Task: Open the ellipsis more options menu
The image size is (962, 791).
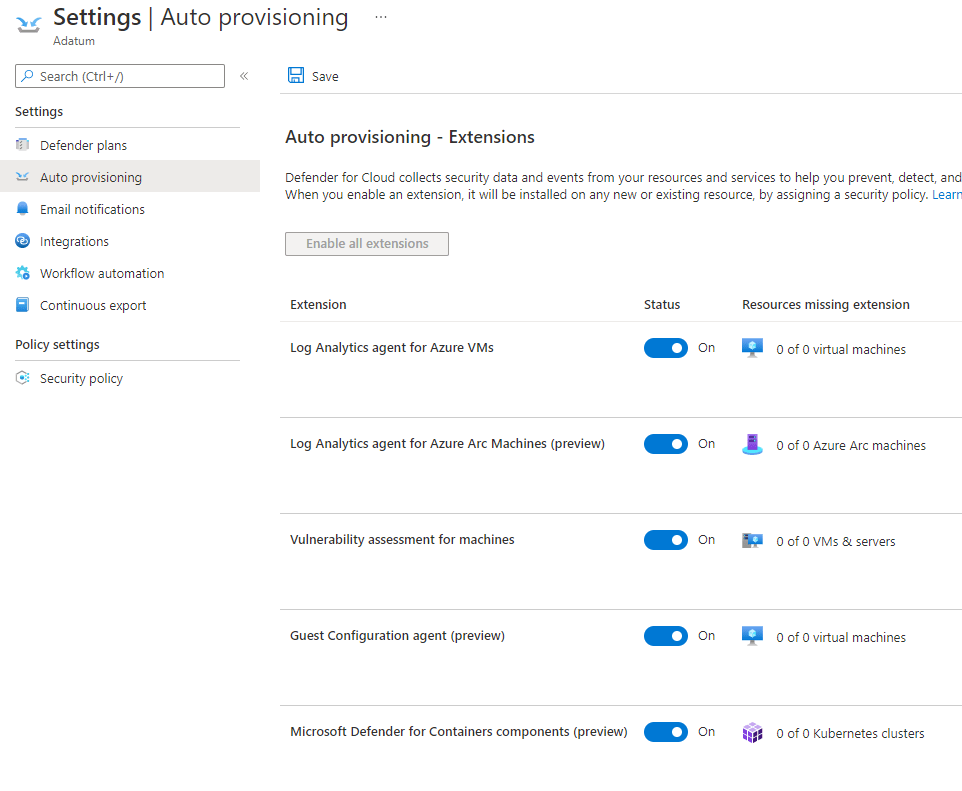Action: 381,17
